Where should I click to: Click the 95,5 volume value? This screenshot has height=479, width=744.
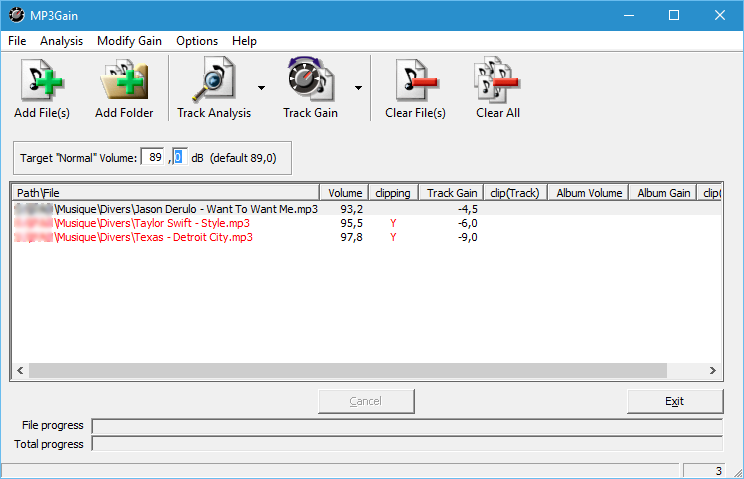pos(352,223)
